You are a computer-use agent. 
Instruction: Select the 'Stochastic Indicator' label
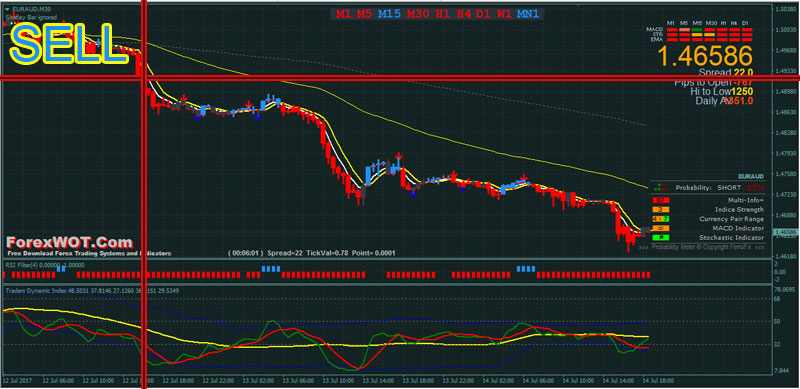(732, 237)
